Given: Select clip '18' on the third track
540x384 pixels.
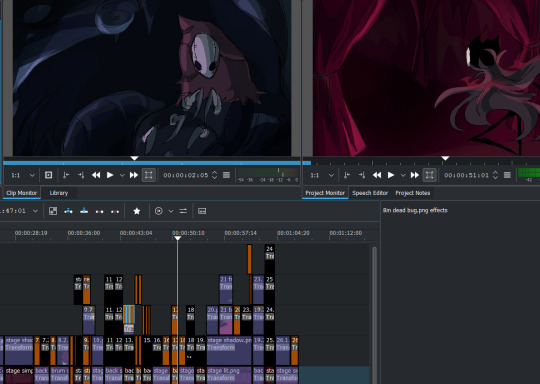Looking at the screenshot, I should point(190,320).
